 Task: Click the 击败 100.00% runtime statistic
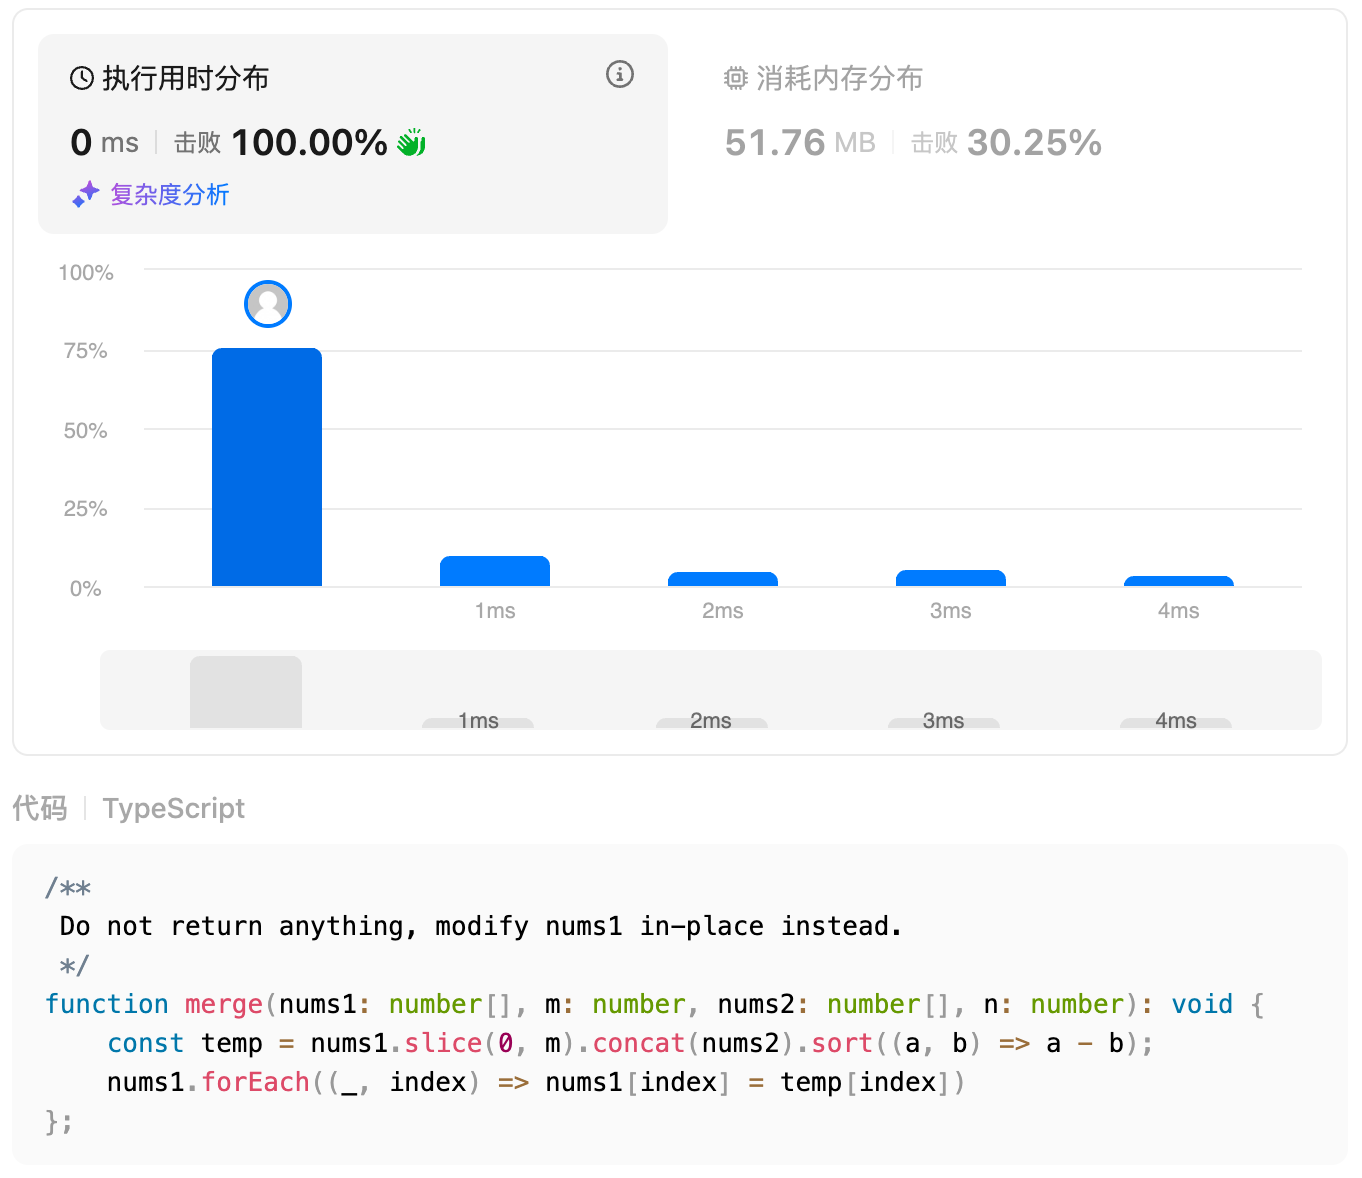click(281, 143)
